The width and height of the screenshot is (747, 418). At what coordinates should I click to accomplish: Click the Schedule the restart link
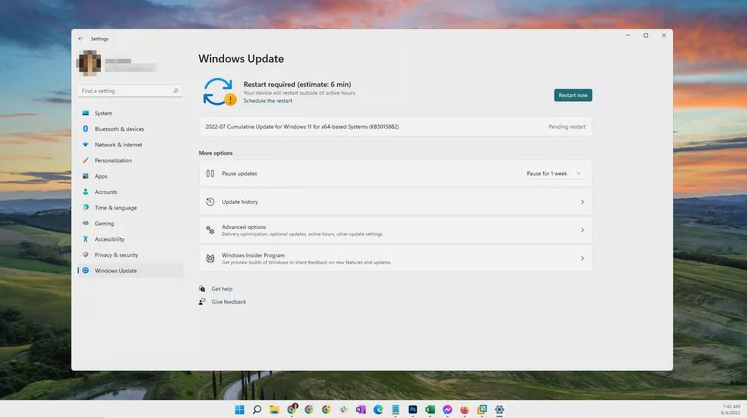point(268,101)
